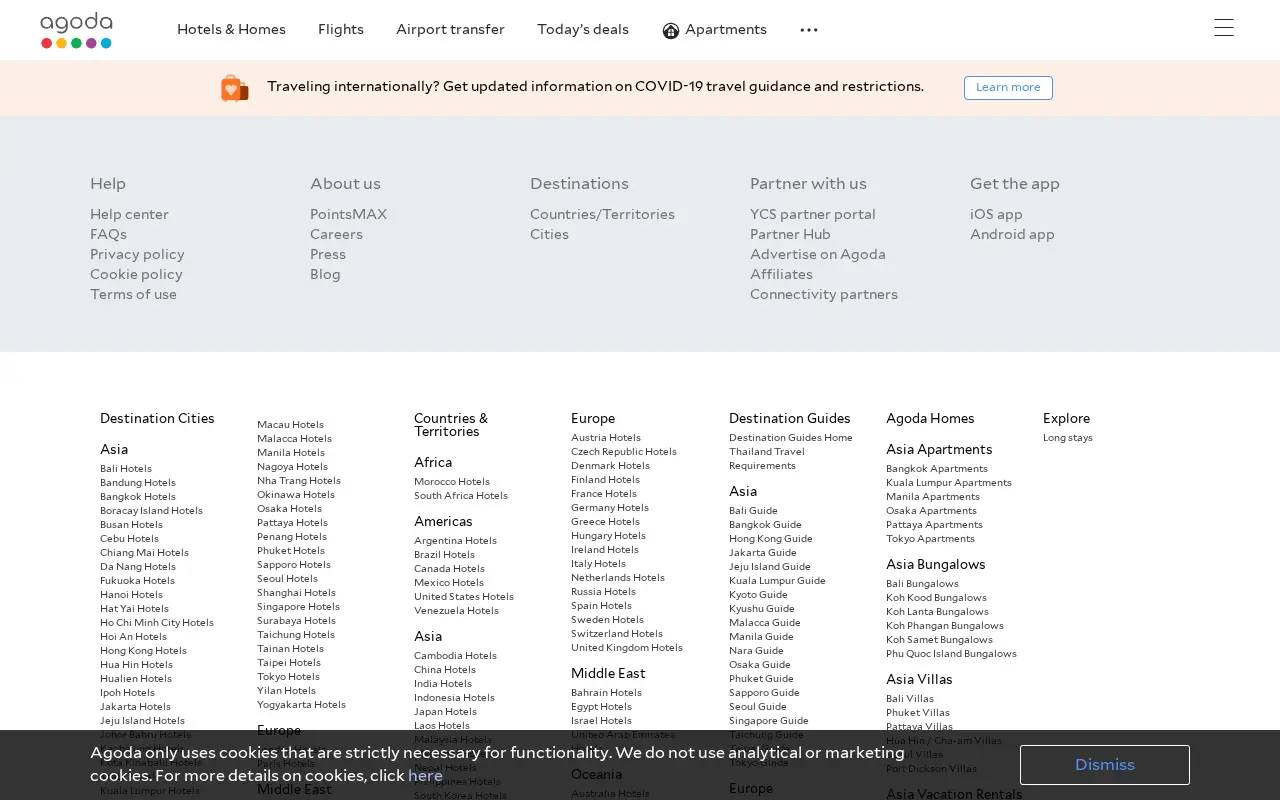
Task: Open United States Hotels
Action: pyautogui.click(x=464, y=596)
